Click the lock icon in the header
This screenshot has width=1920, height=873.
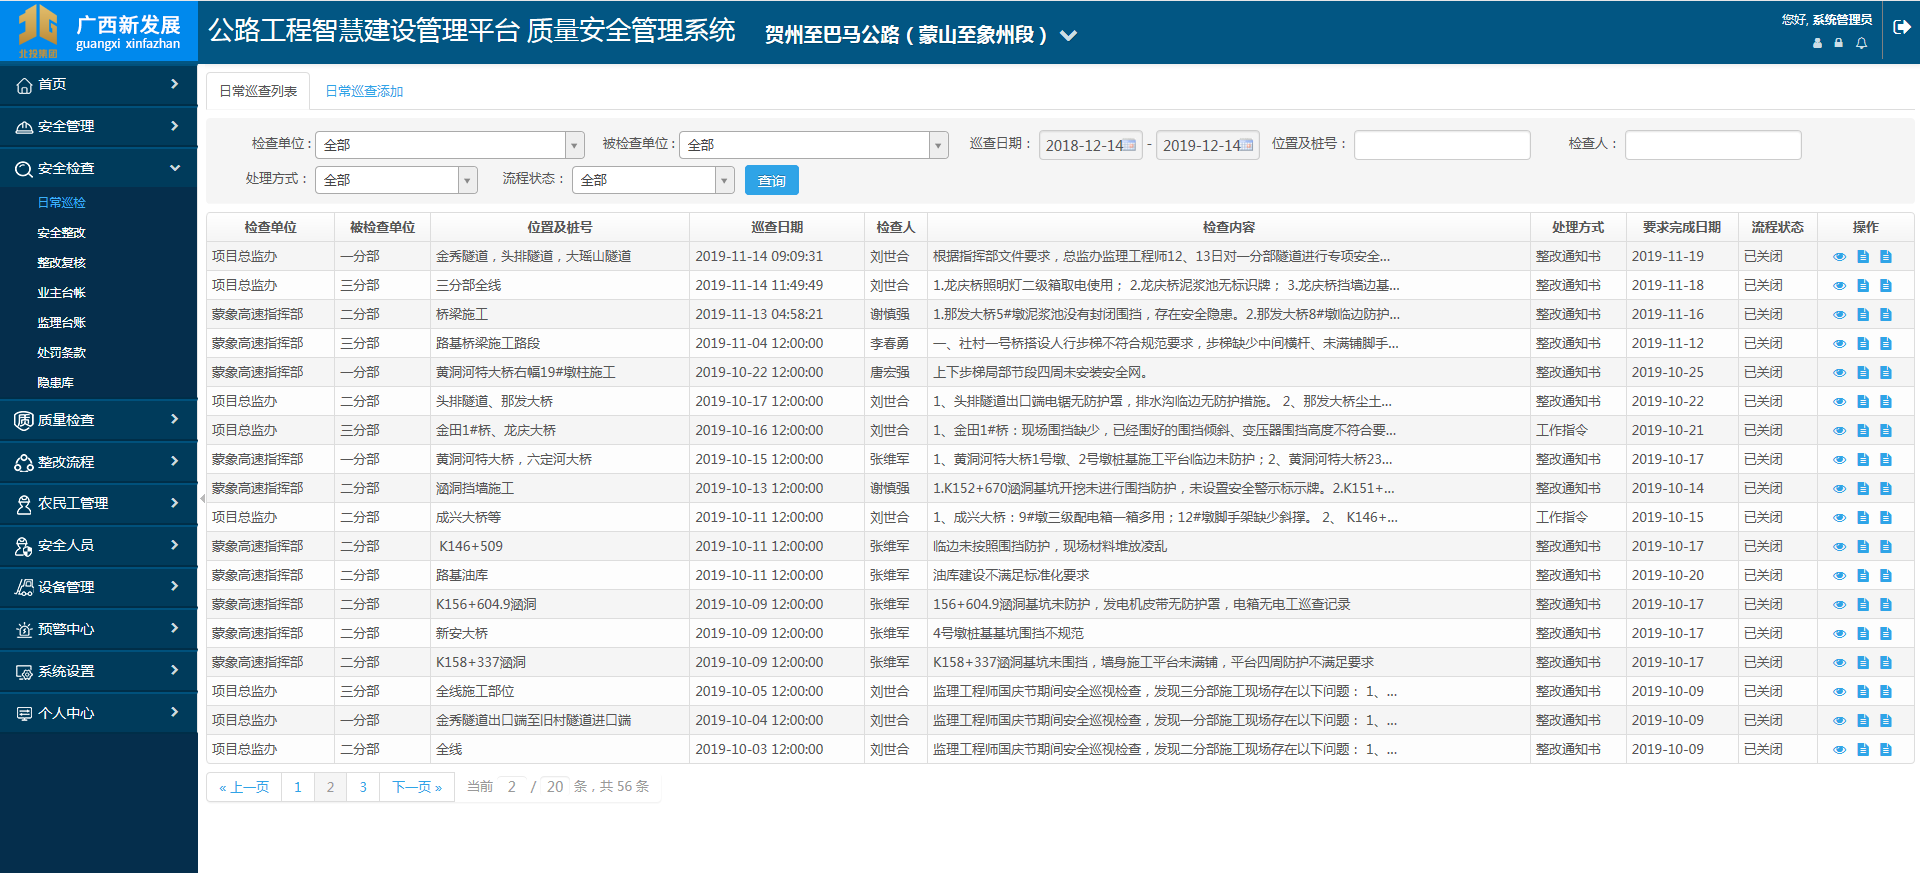tap(1838, 43)
